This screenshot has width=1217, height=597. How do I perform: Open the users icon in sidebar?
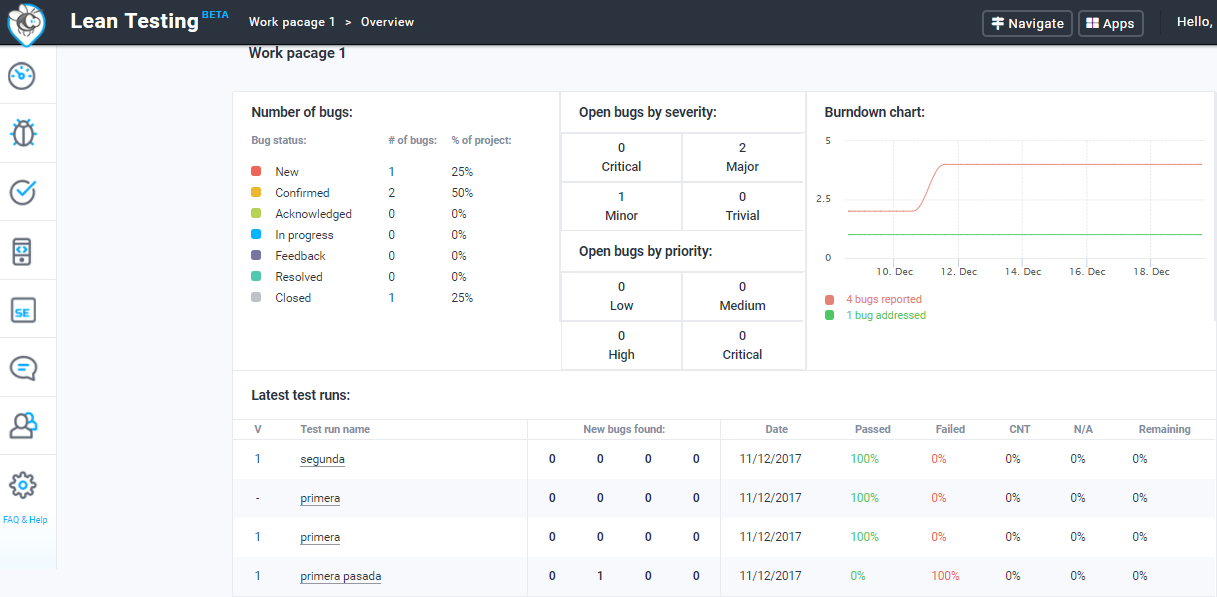[23, 426]
